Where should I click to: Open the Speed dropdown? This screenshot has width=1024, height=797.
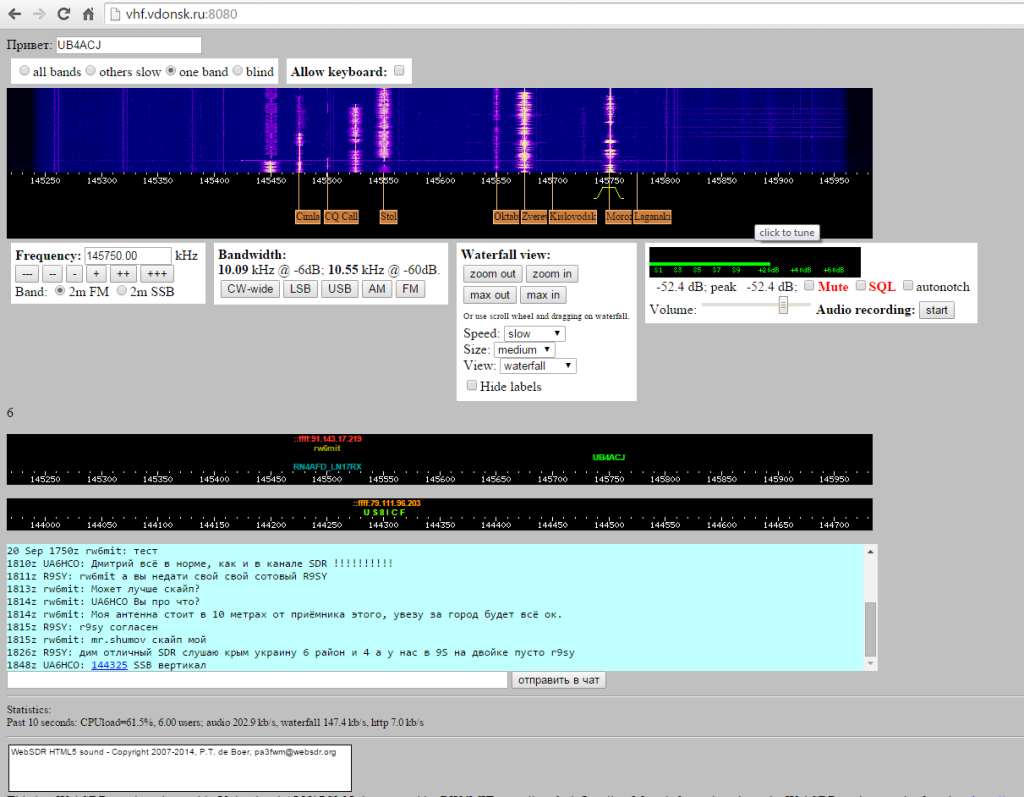tap(534, 333)
